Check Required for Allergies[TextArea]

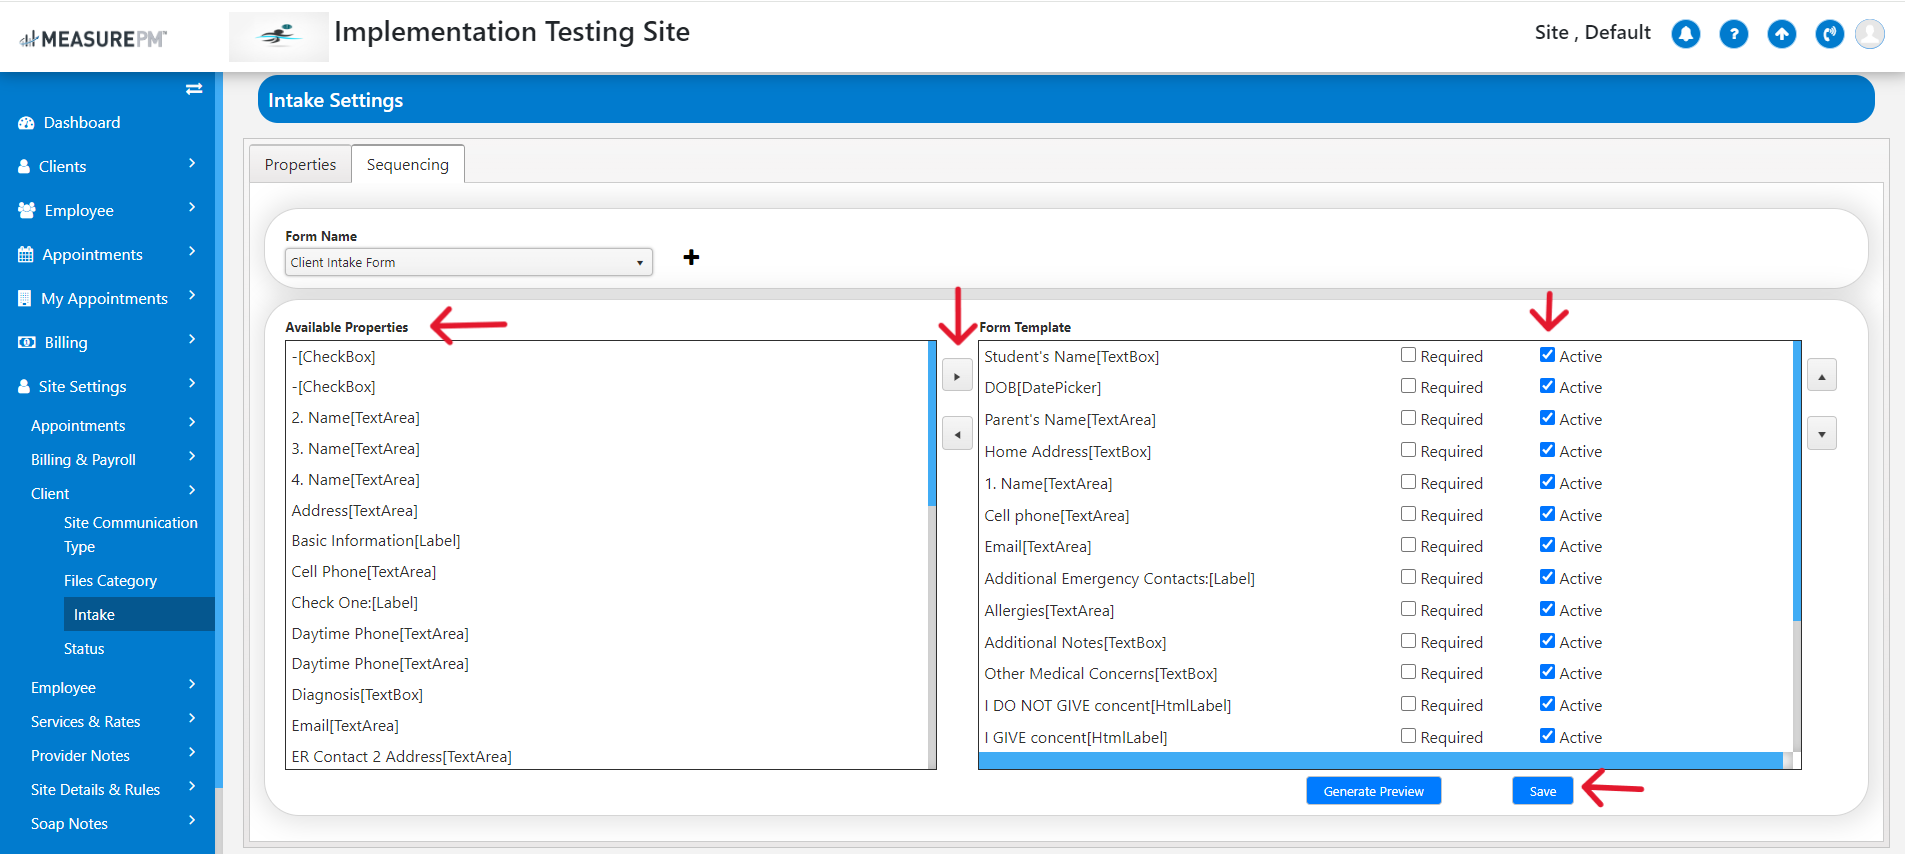(1408, 609)
